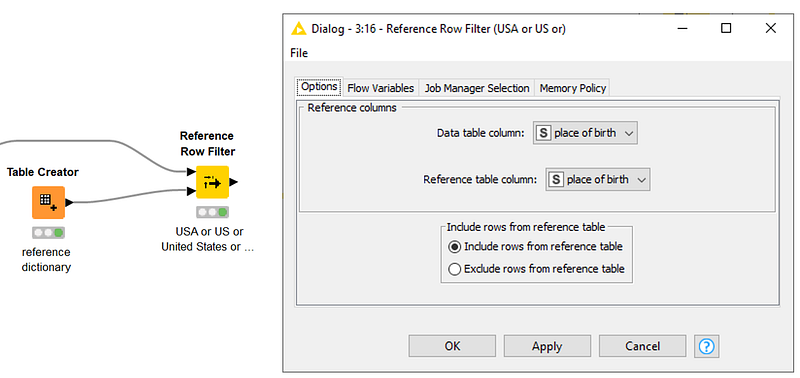The image size is (800, 378).
Task: Click the output port of Table Creator
Action: tap(69, 203)
